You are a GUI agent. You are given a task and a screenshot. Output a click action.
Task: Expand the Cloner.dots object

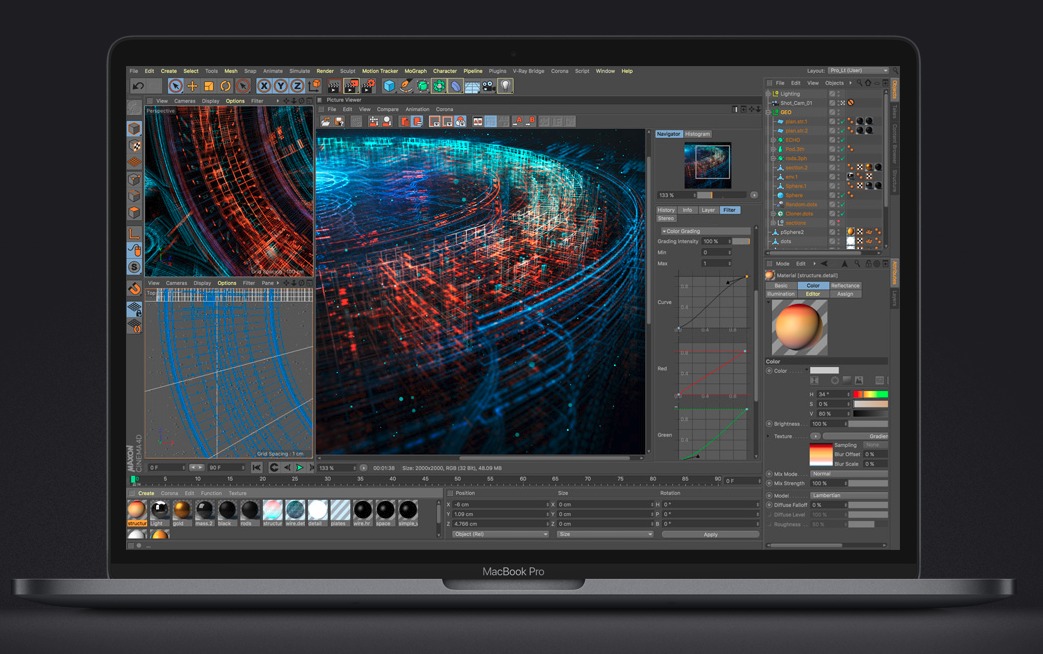click(773, 214)
